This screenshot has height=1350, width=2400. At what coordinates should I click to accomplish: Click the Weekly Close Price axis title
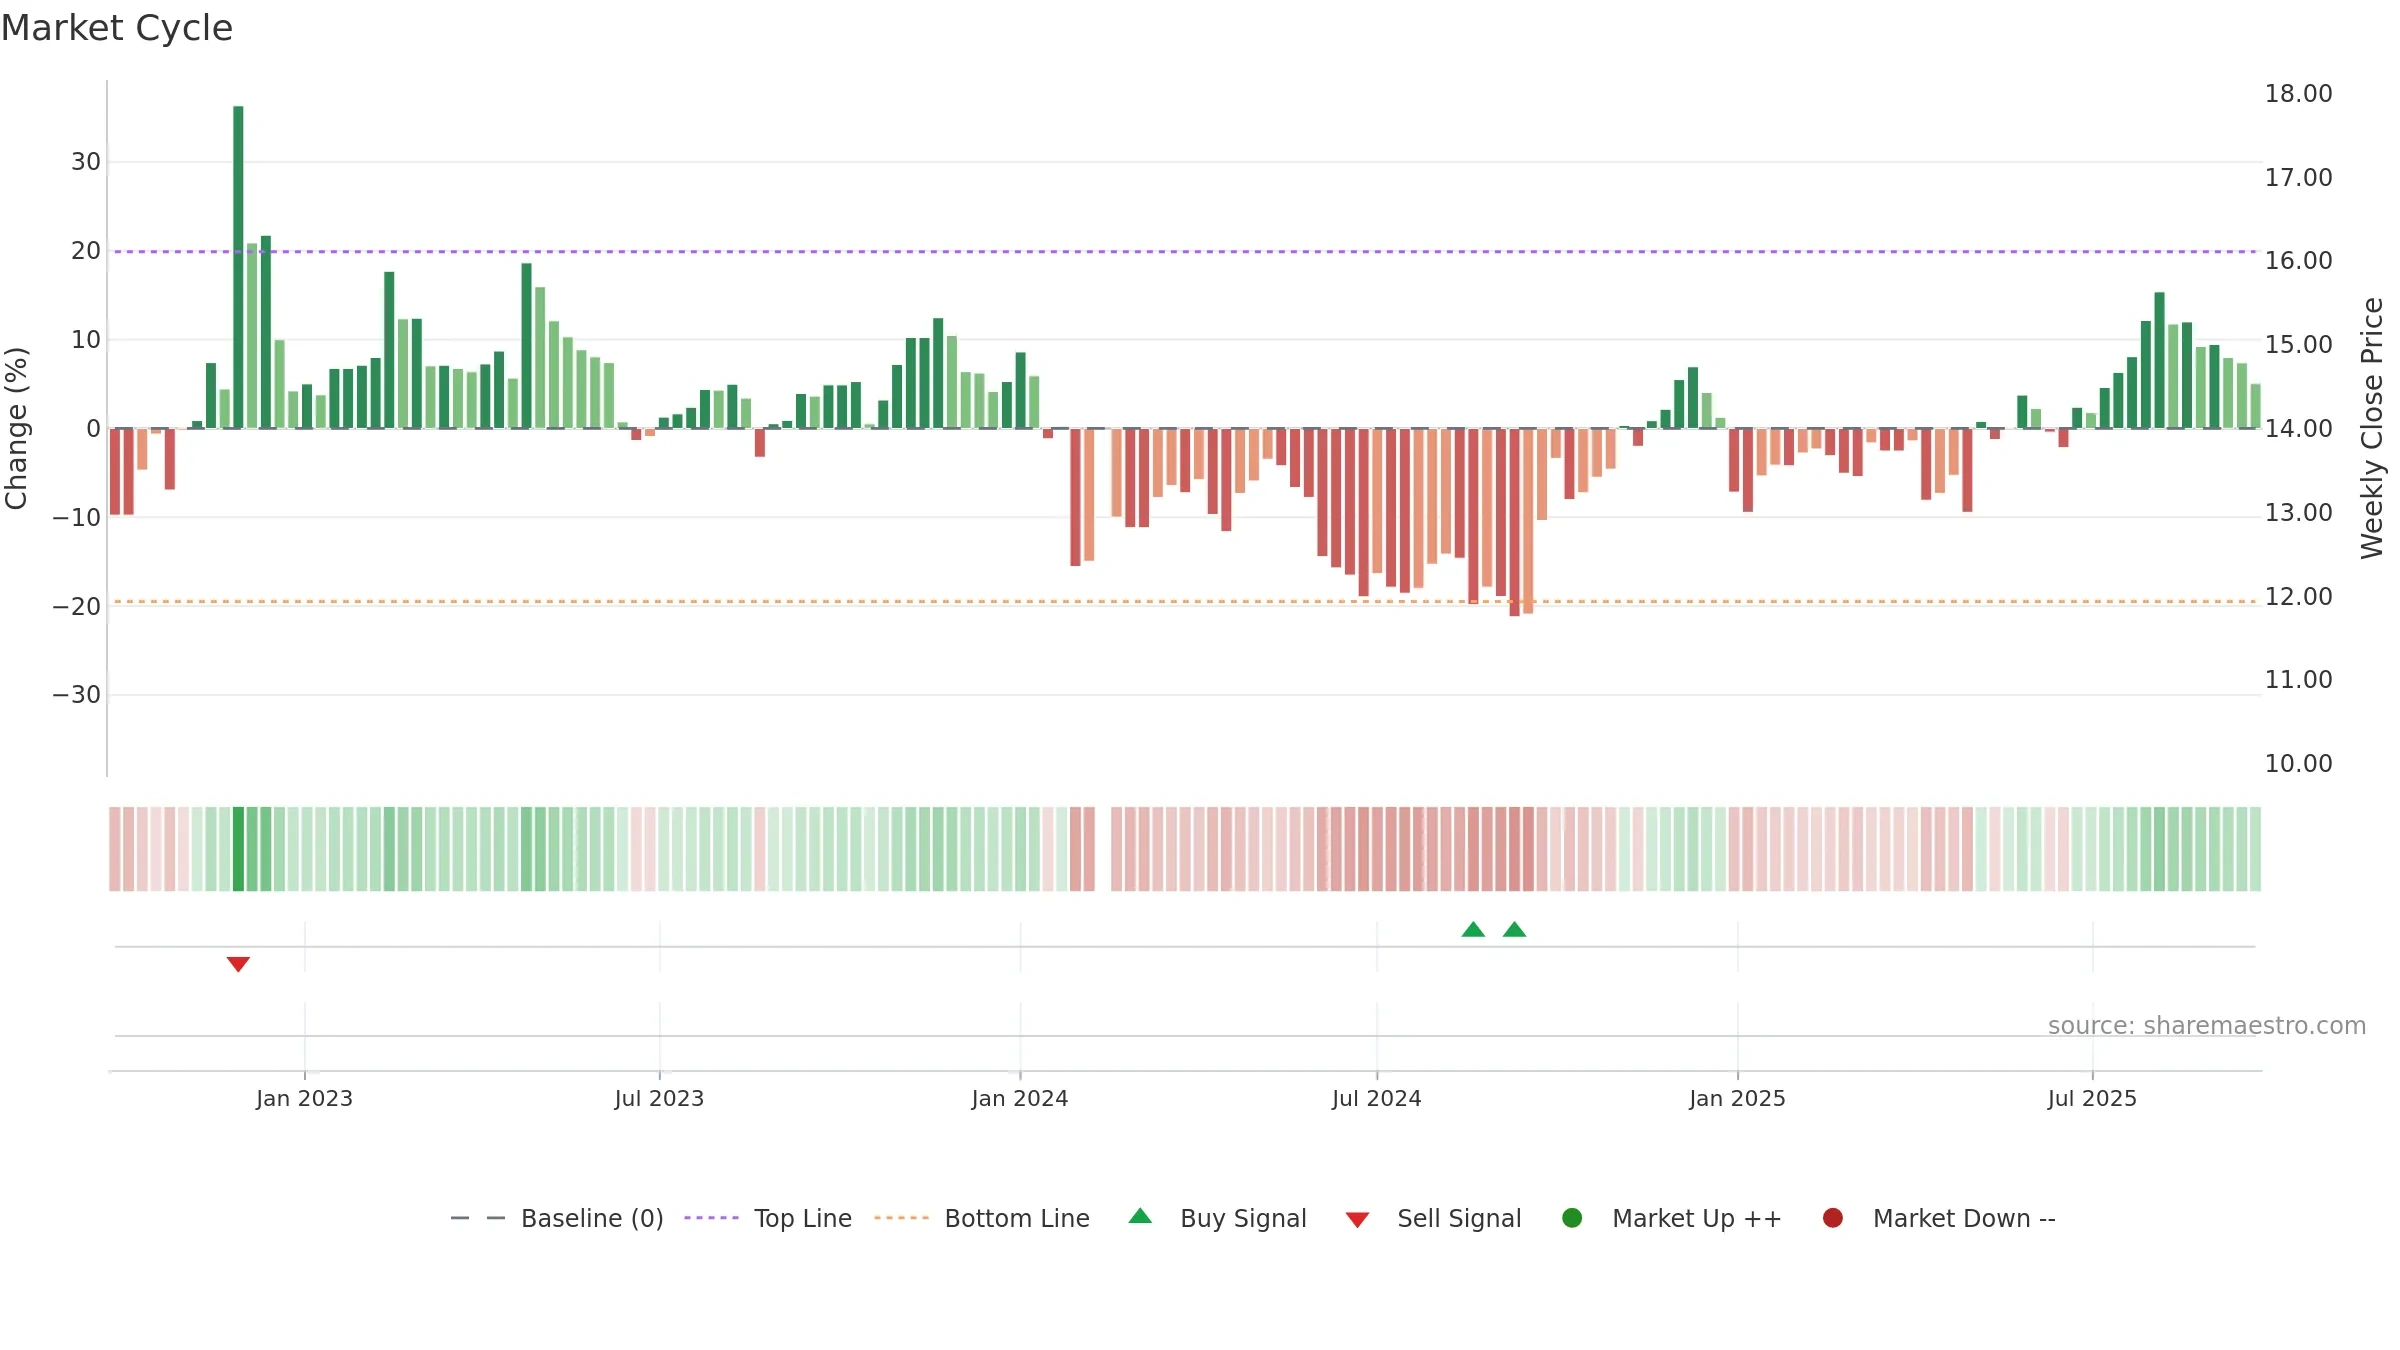(2372, 428)
